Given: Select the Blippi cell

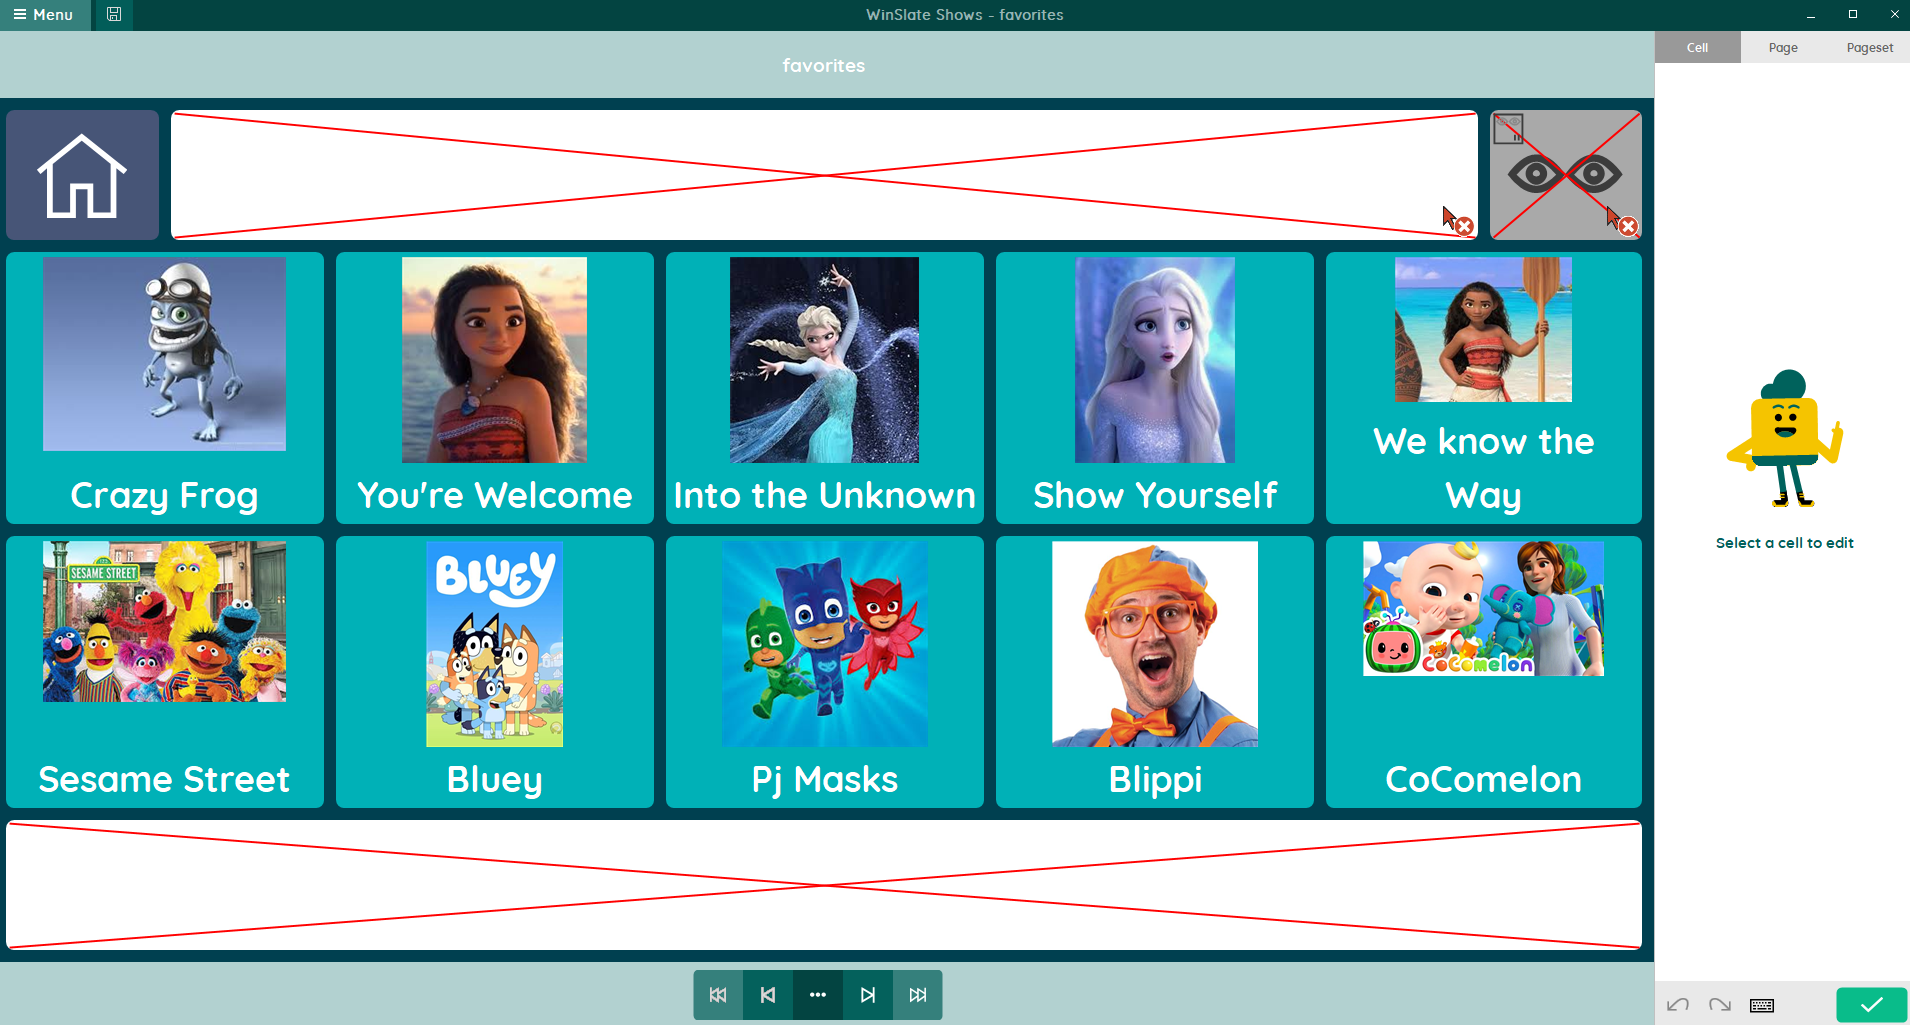Looking at the screenshot, I should click(1155, 672).
